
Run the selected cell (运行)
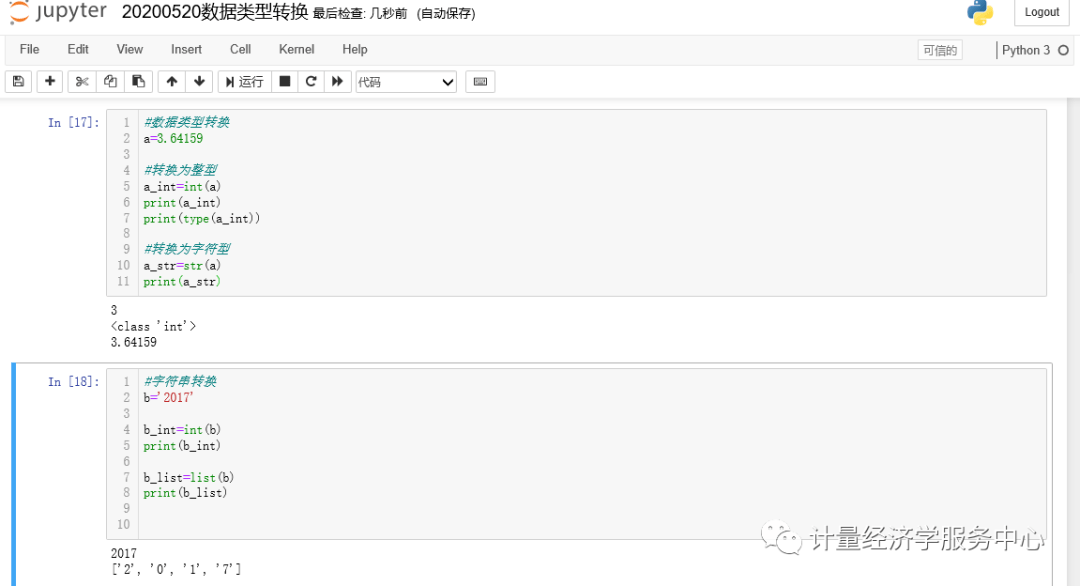245,81
